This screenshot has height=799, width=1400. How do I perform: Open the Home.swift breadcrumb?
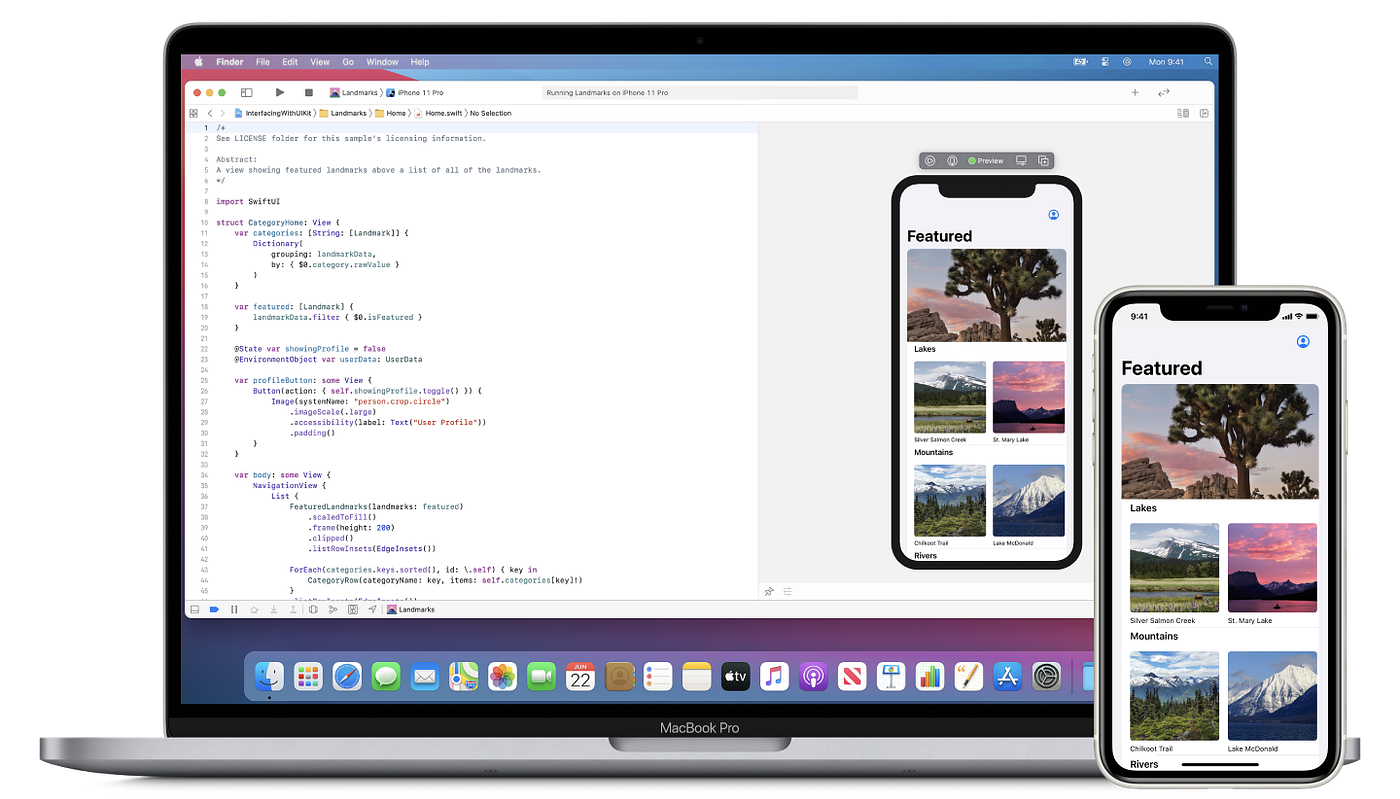point(437,113)
